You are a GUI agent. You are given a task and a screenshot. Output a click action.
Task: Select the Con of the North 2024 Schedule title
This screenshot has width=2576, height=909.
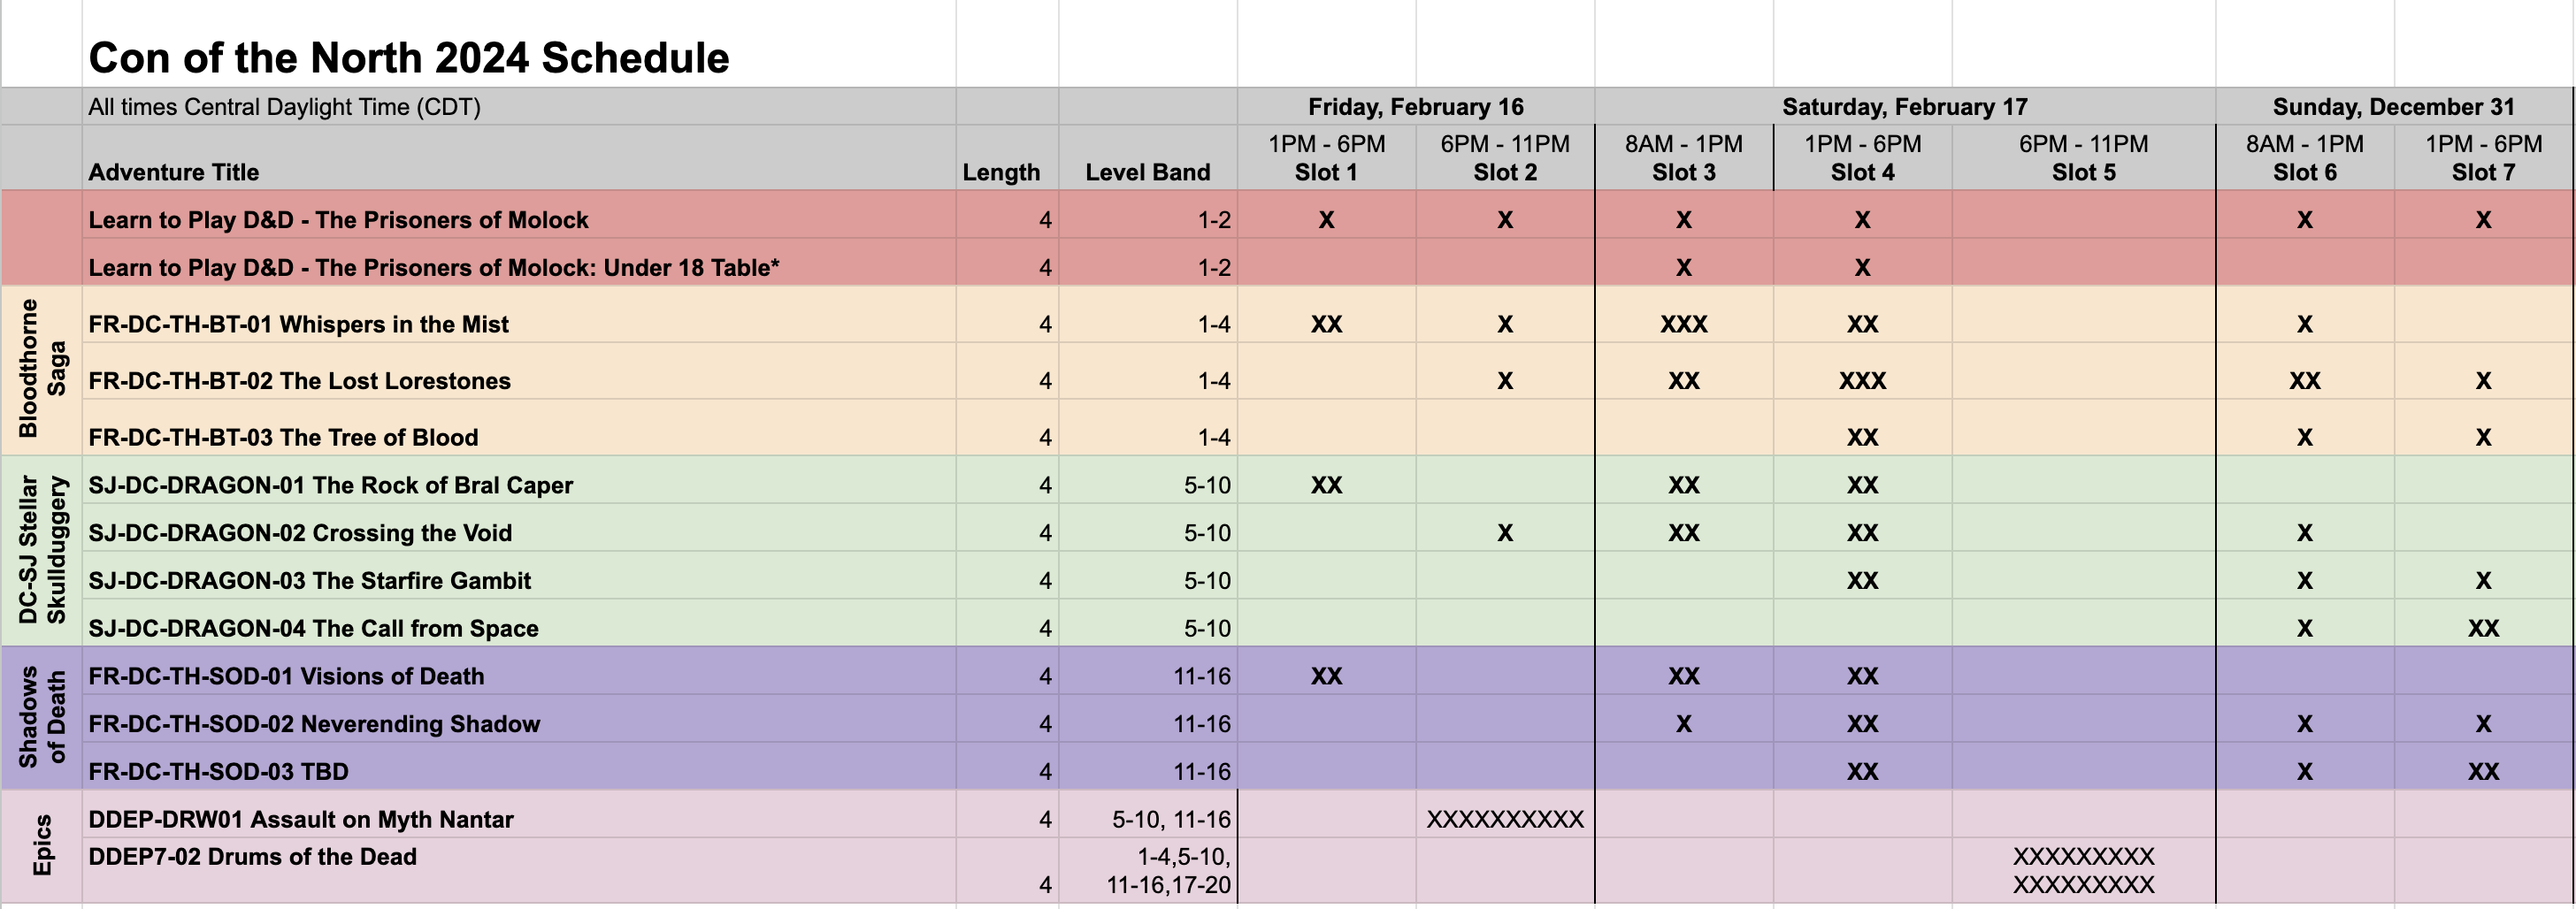(409, 58)
